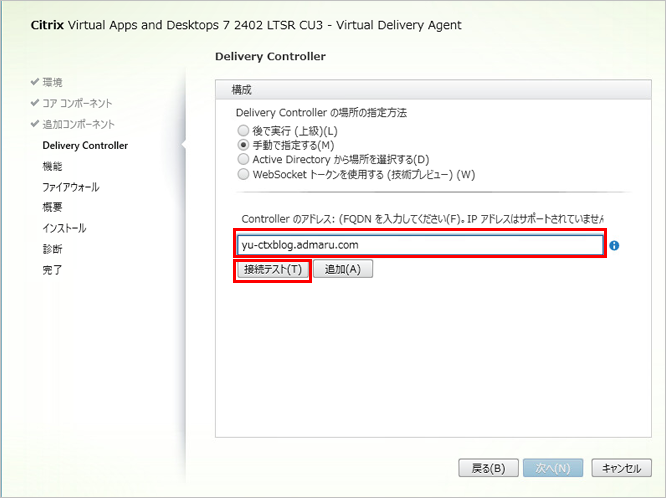
Task: Click the checkmark next to 追加コンポーネント
Action: tap(35, 124)
